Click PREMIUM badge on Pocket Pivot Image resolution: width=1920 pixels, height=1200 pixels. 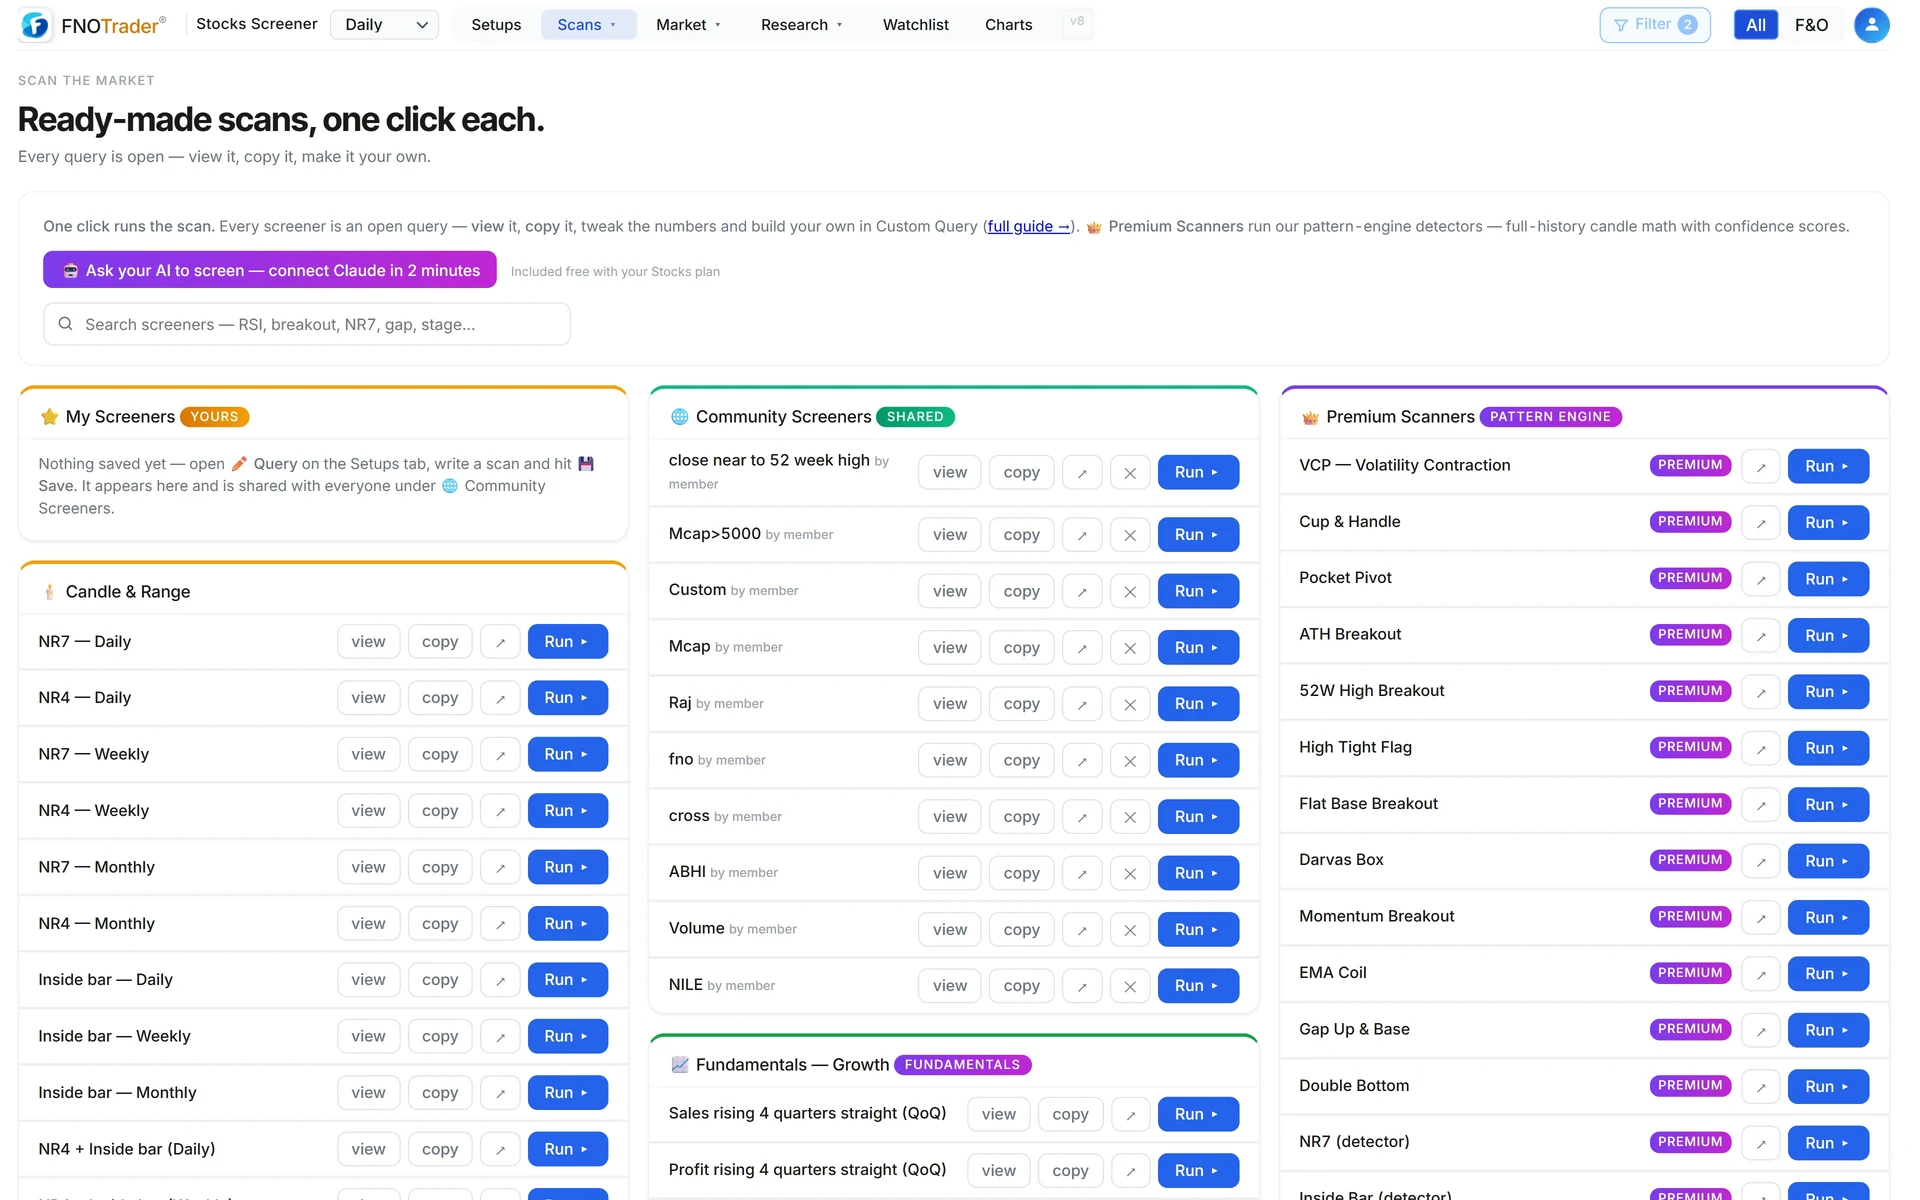(x=1690, y=578)
